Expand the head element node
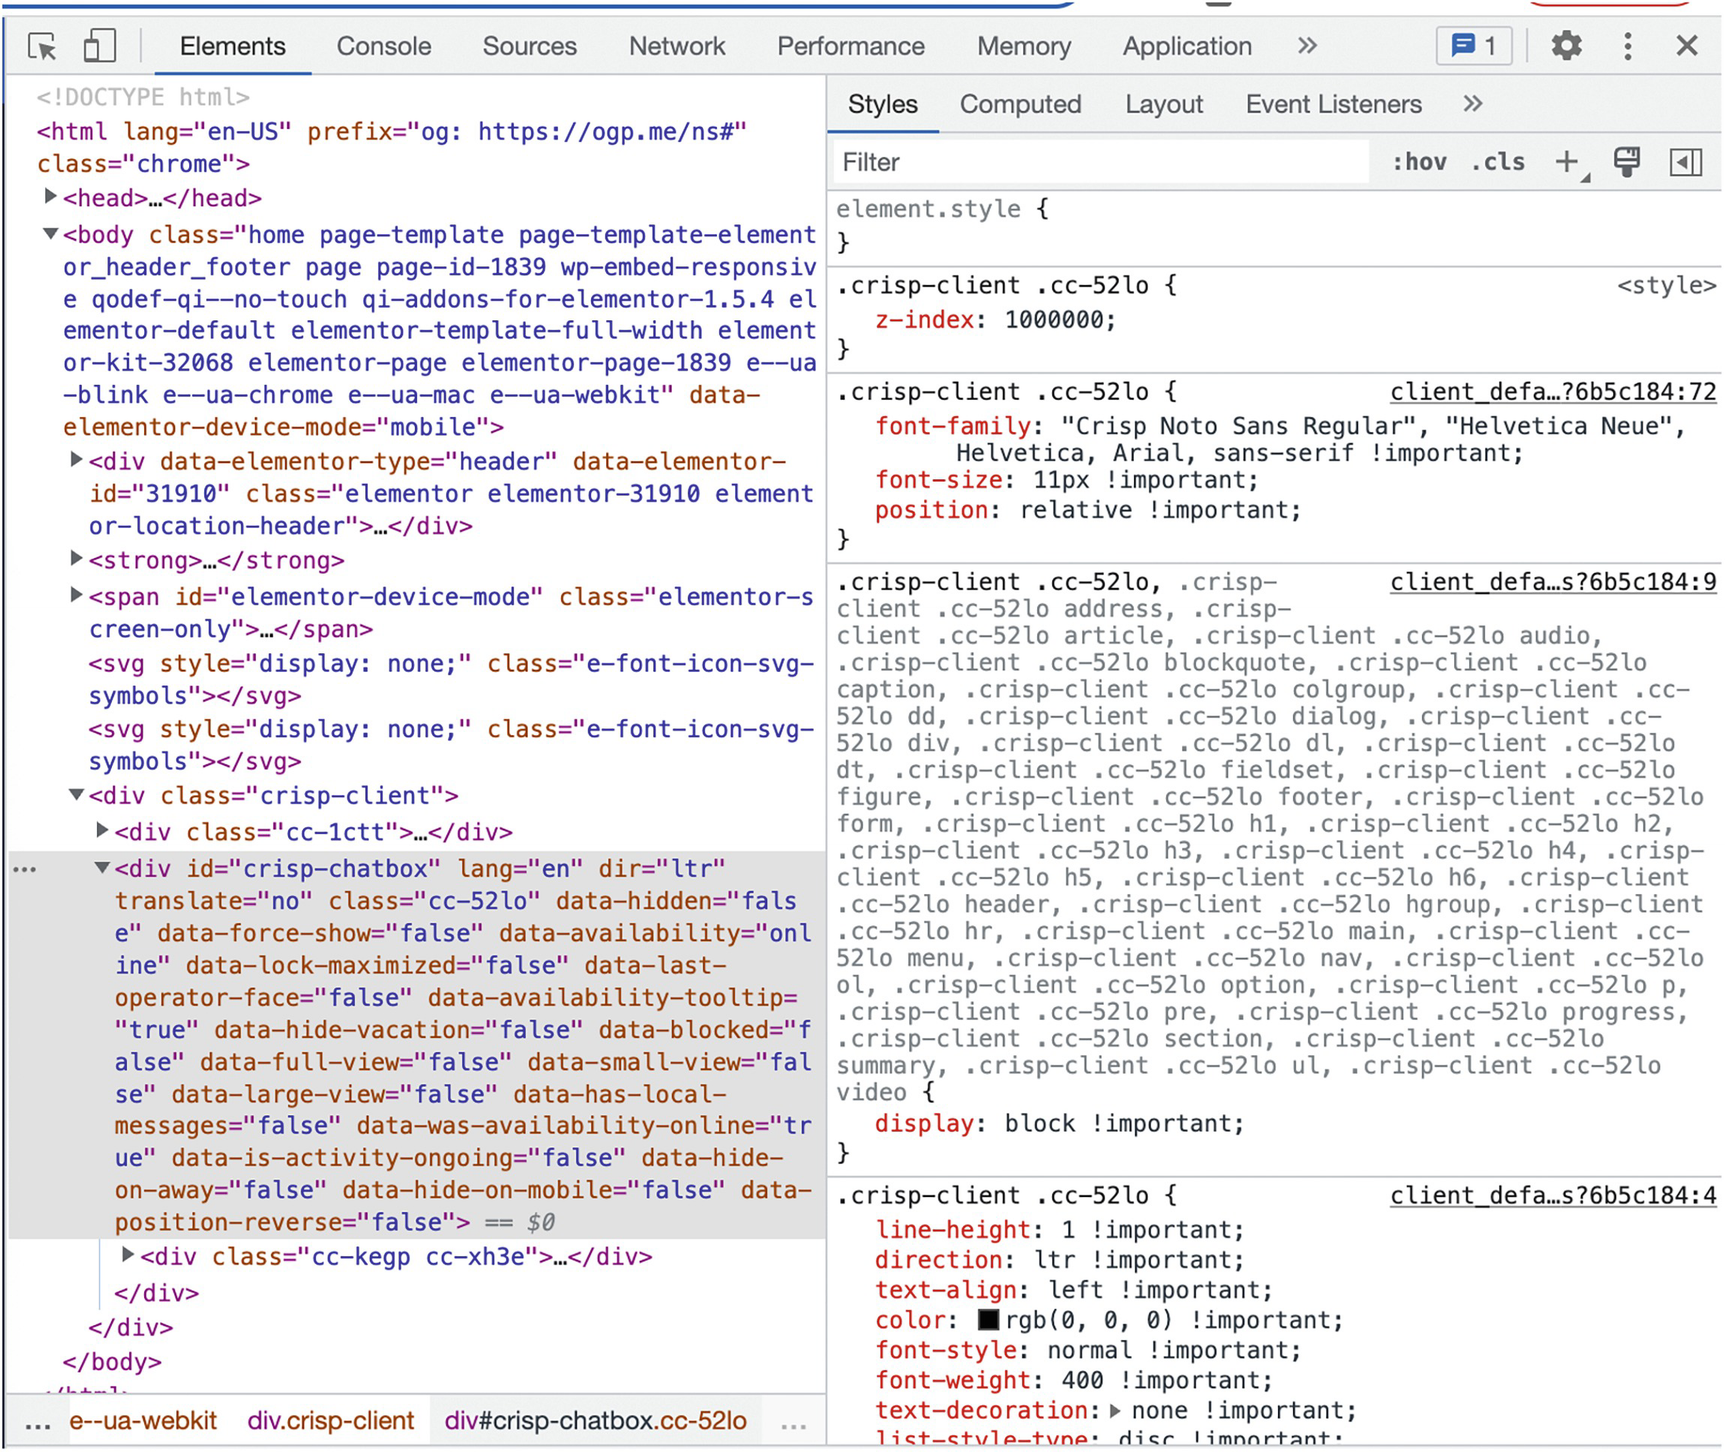This screenshot has width=1725, height=1452. [x=50, y=197]
